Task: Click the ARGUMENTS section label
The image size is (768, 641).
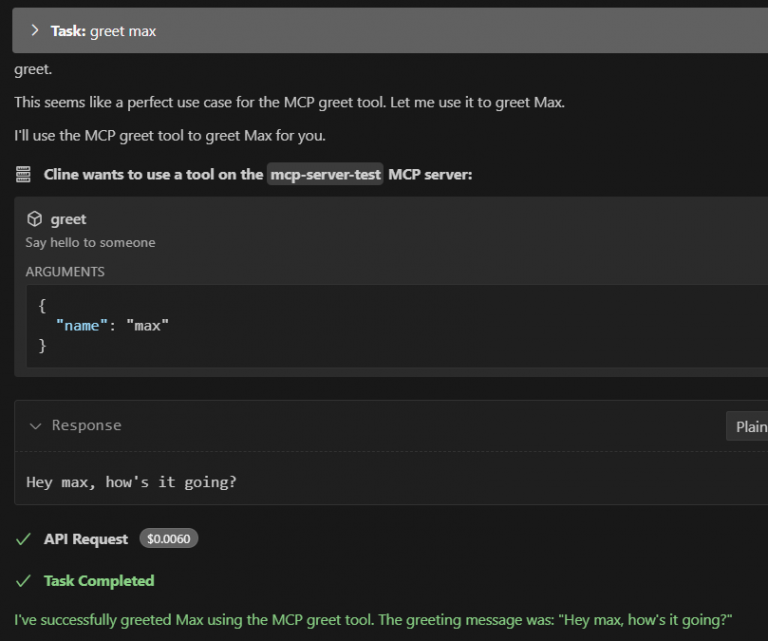Action: [x=65, y=271]
